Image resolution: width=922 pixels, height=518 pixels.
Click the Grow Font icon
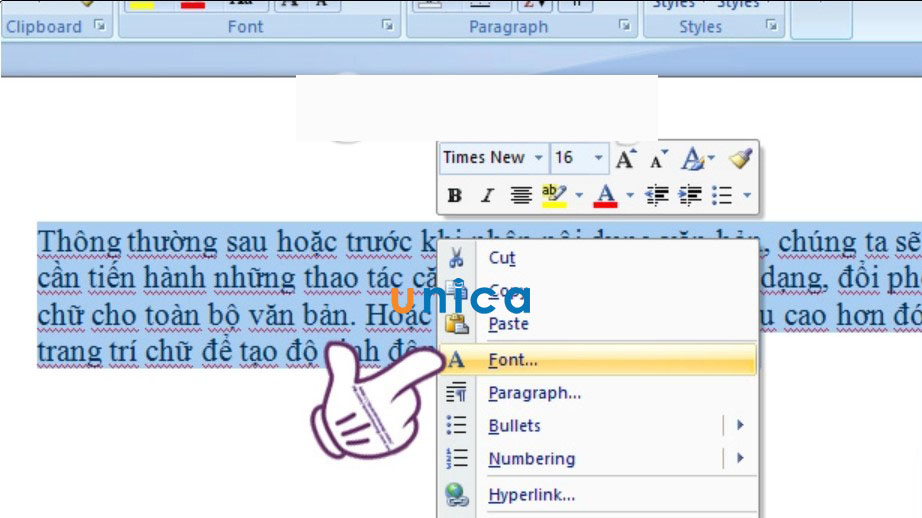(627, 158)
